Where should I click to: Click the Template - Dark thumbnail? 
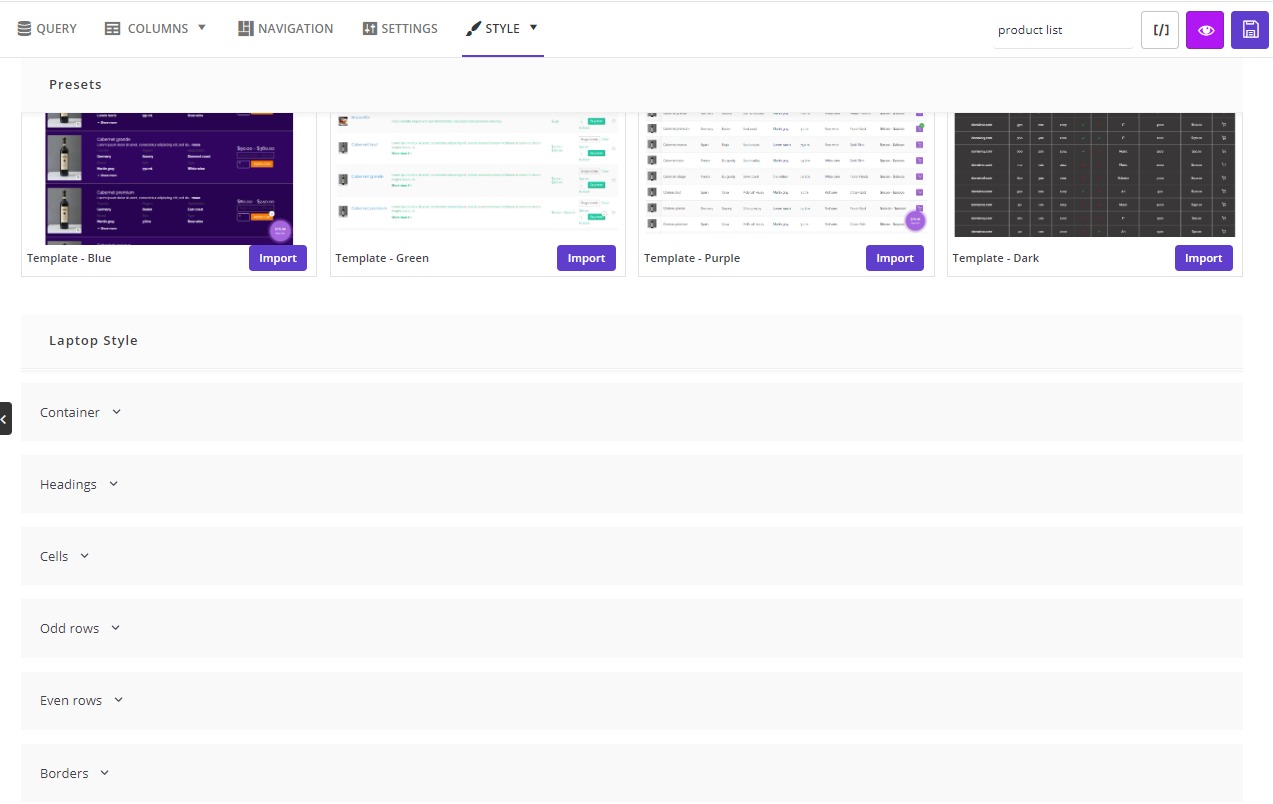[x=1095, y=175]
